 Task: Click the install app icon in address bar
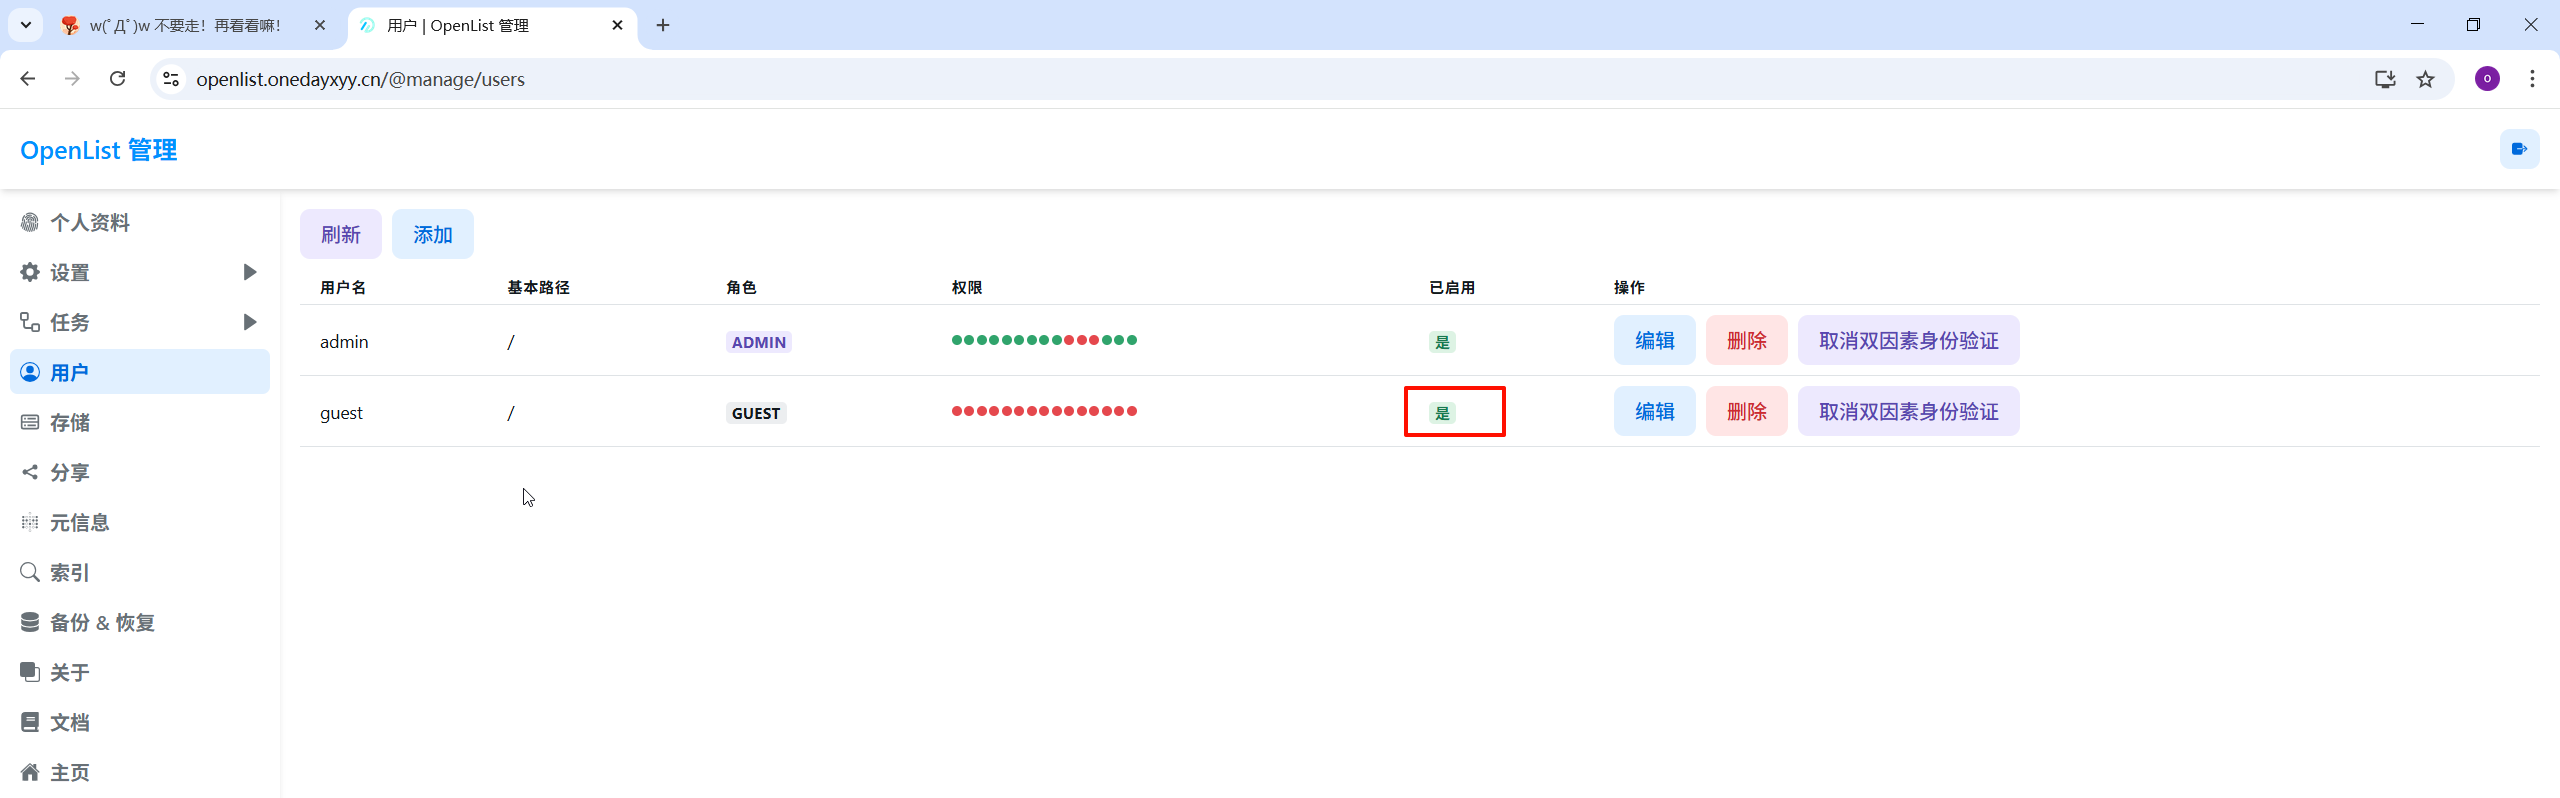(2385, 79)
